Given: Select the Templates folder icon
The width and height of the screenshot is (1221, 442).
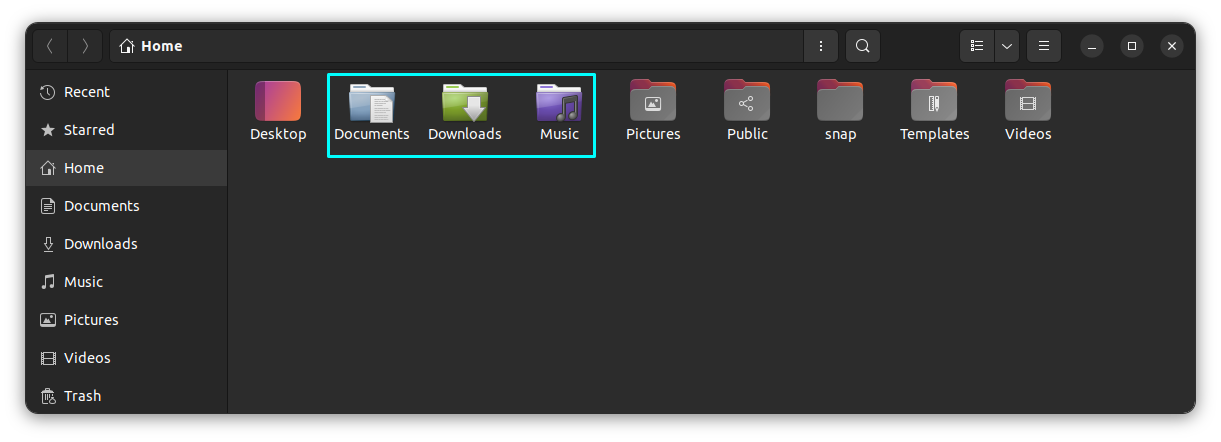Looking at the screenshot, I should coord(934,101).
